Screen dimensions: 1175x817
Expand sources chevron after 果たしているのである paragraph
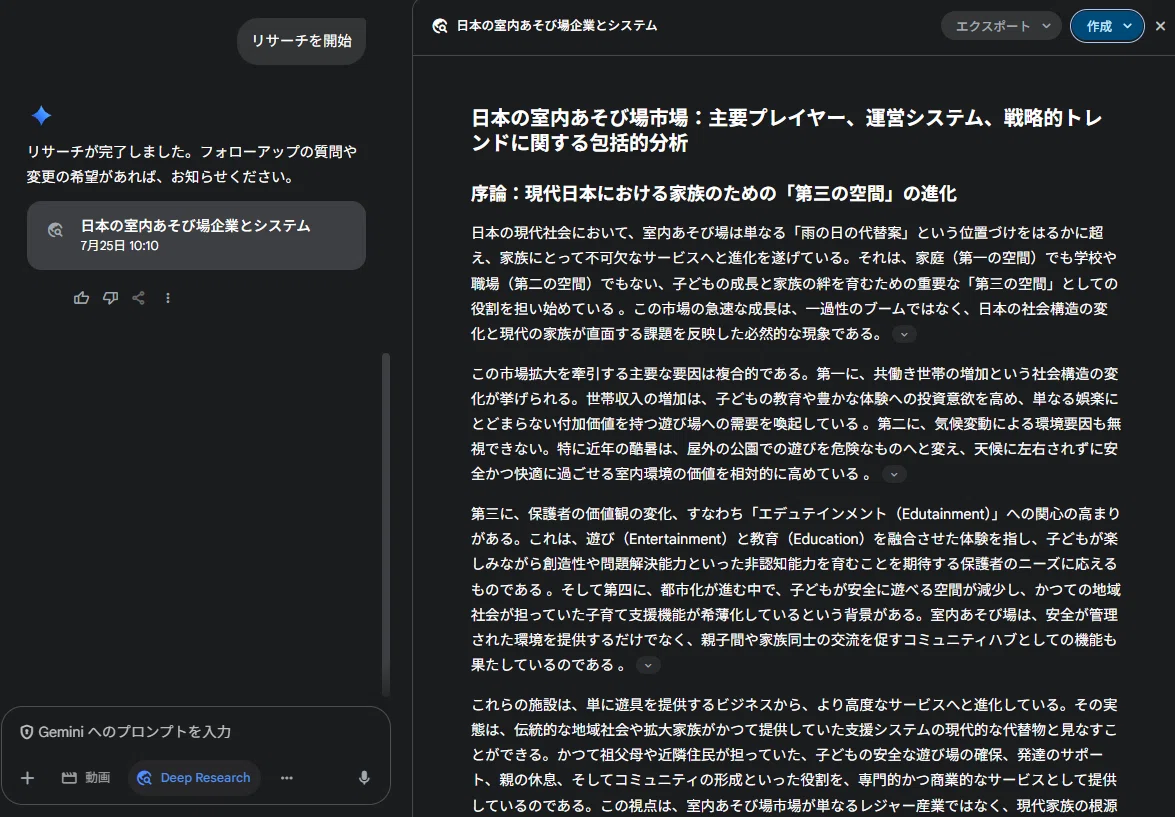pyautogui.click(x=648, y=666)
